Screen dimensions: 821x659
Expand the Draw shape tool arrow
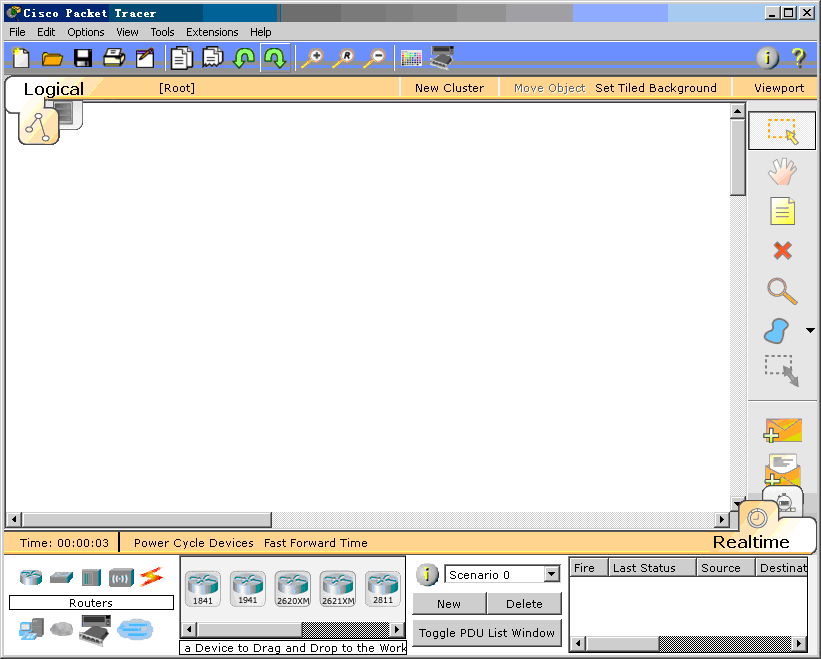[x=809, y=331]
